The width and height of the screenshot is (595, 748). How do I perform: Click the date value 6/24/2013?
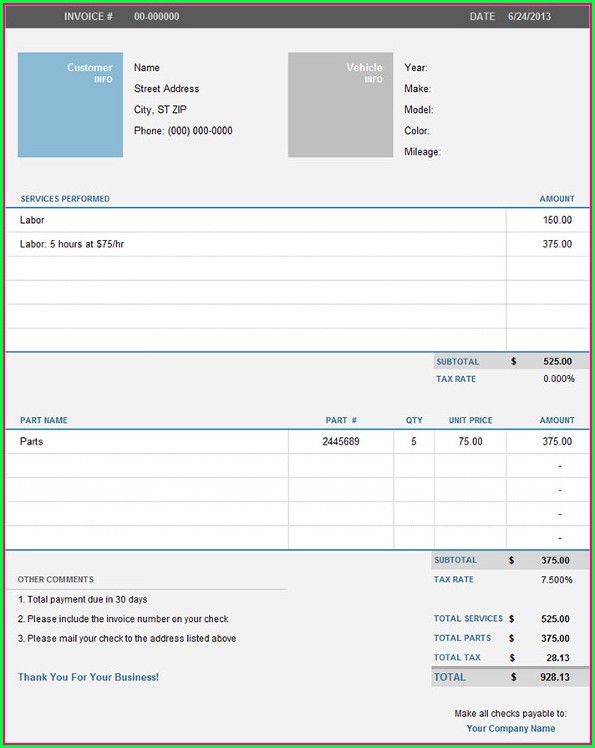click(529, 16)
